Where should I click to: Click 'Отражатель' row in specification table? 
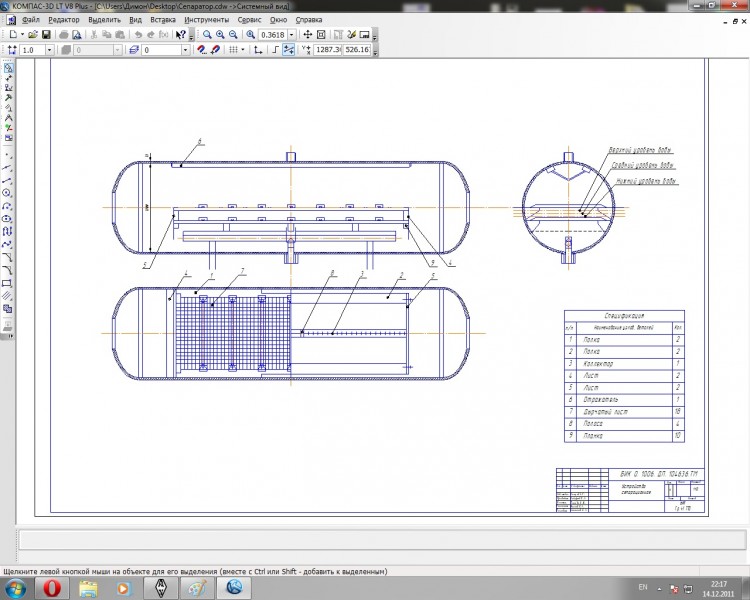click(x=624, y=400)
